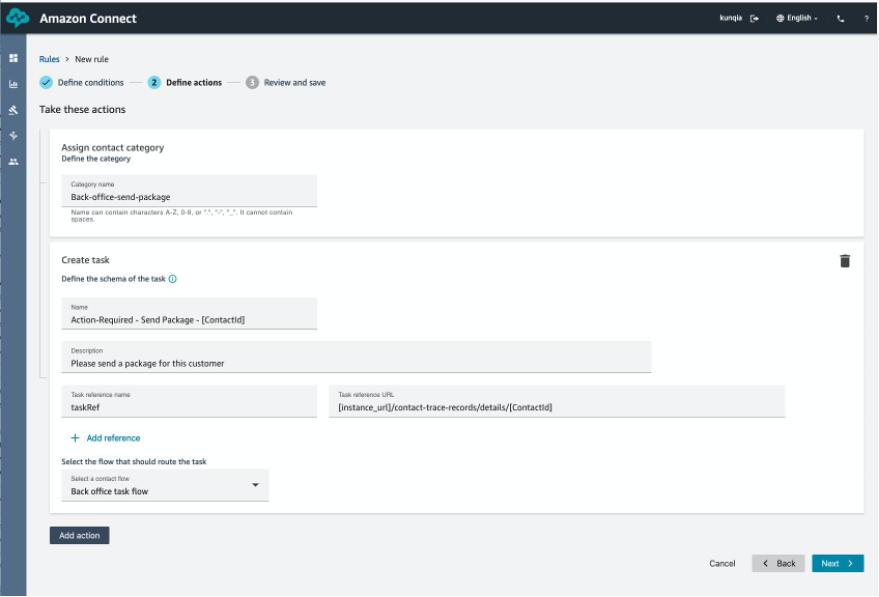The height and width of the screenshot is (597, 879).
Task: Go to Define conditions step
Action: 91,82
